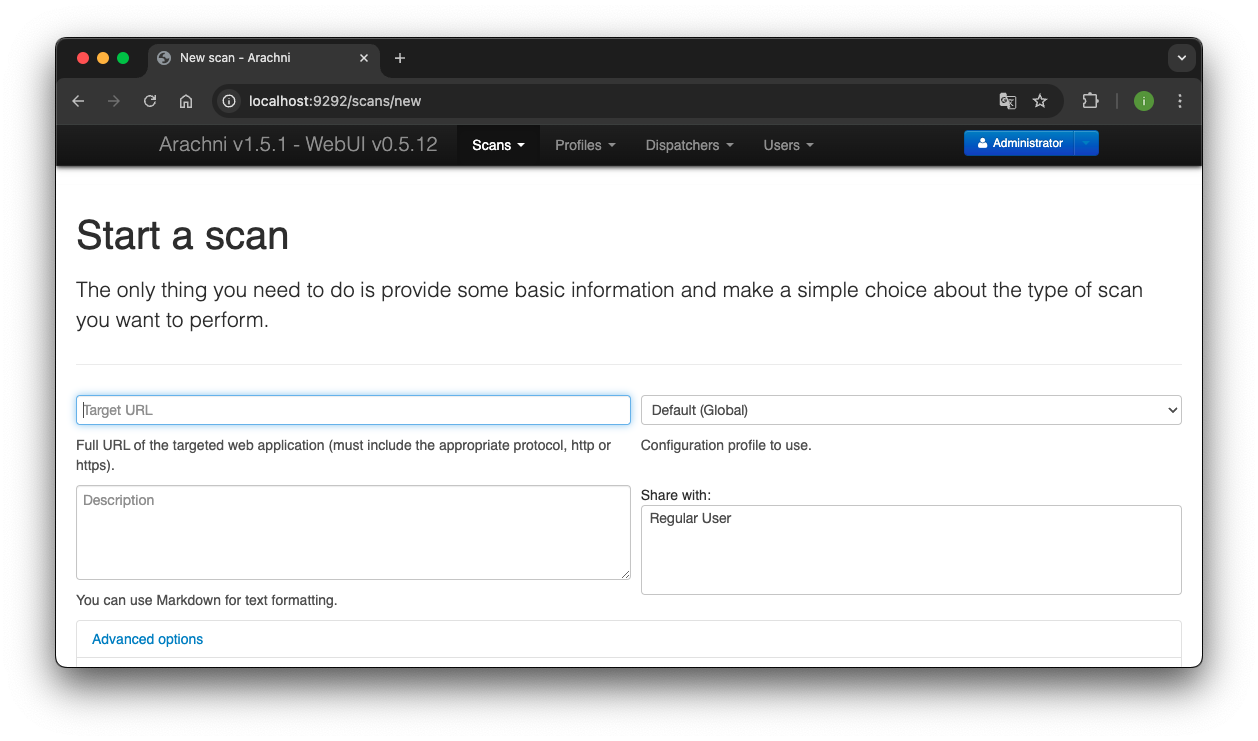Screen dimensions: 1258x741
Task: Click the translate page icon
Action: click(x=1008, y=101)
